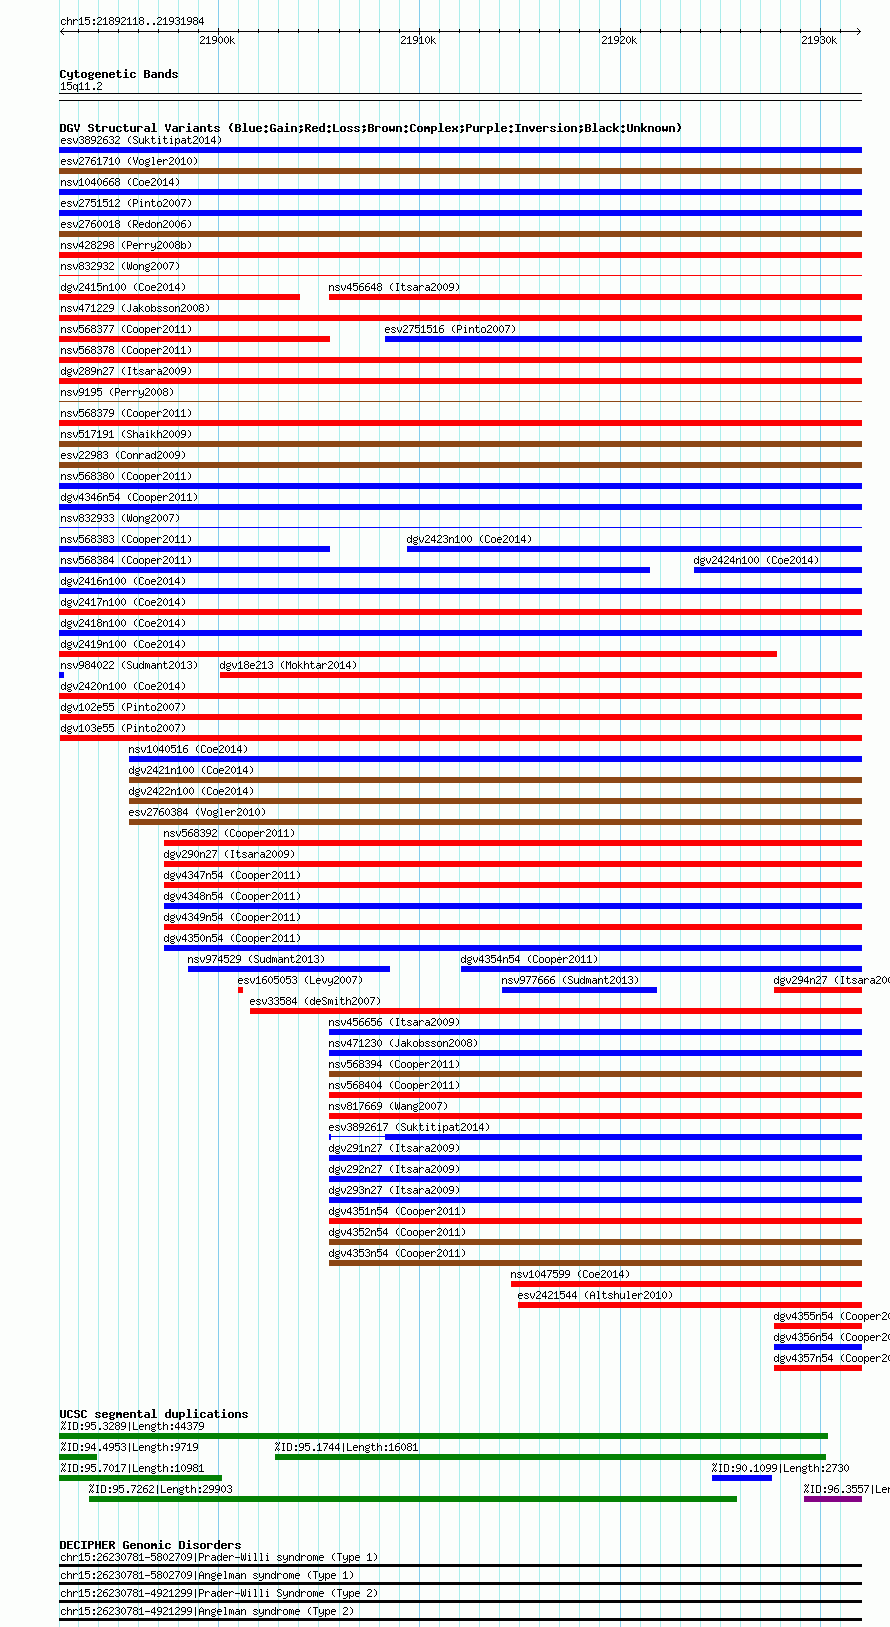The image size is (890, 1627).
Task: Open the nsv1040668 (Coe2014) variant
Action: (120, 182)
